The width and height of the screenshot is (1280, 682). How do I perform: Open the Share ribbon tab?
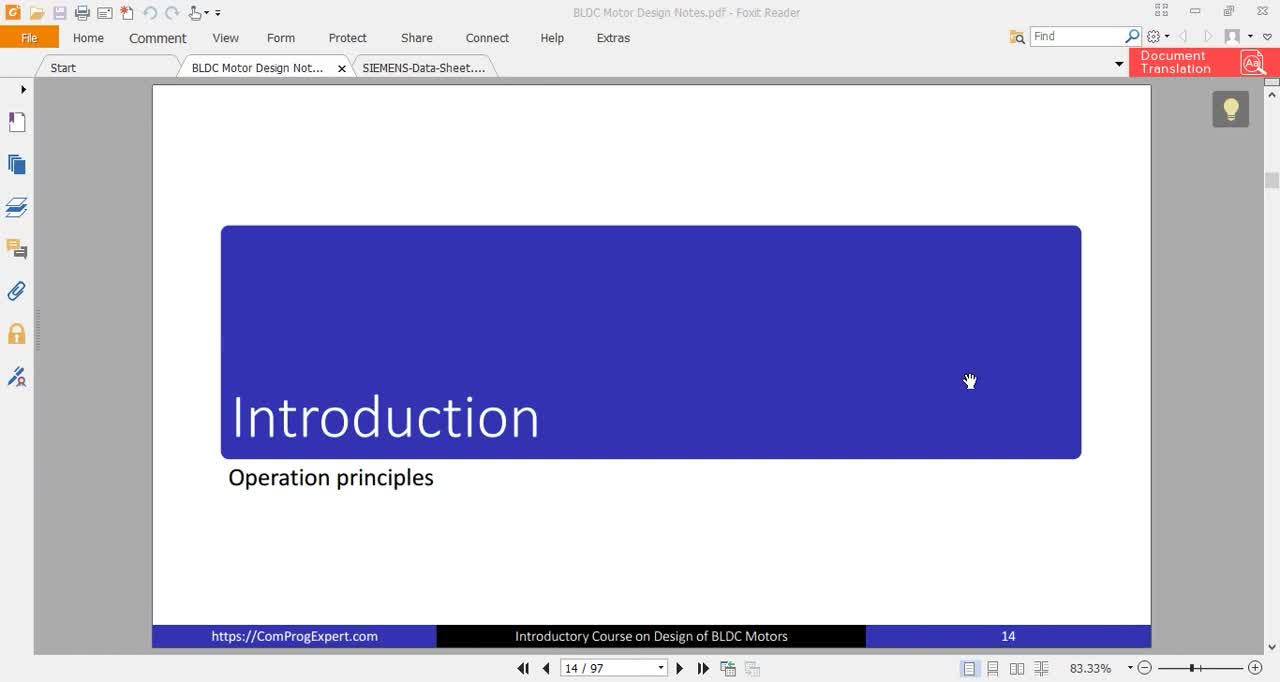pos(417,38)
